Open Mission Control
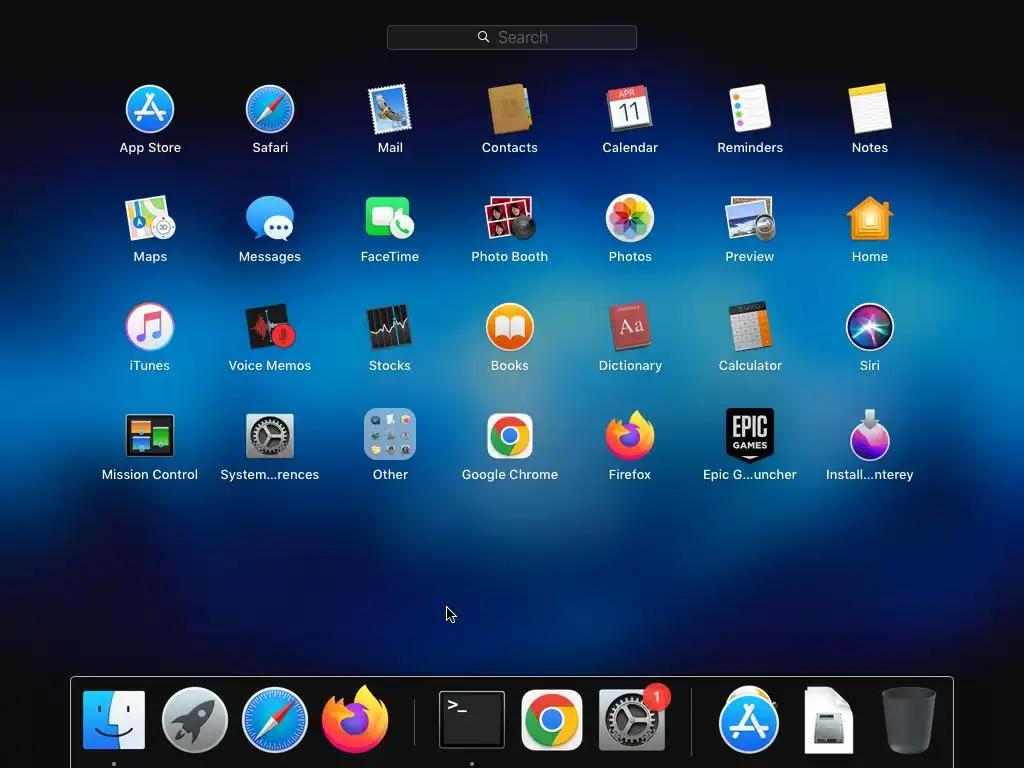 (150, 436)
